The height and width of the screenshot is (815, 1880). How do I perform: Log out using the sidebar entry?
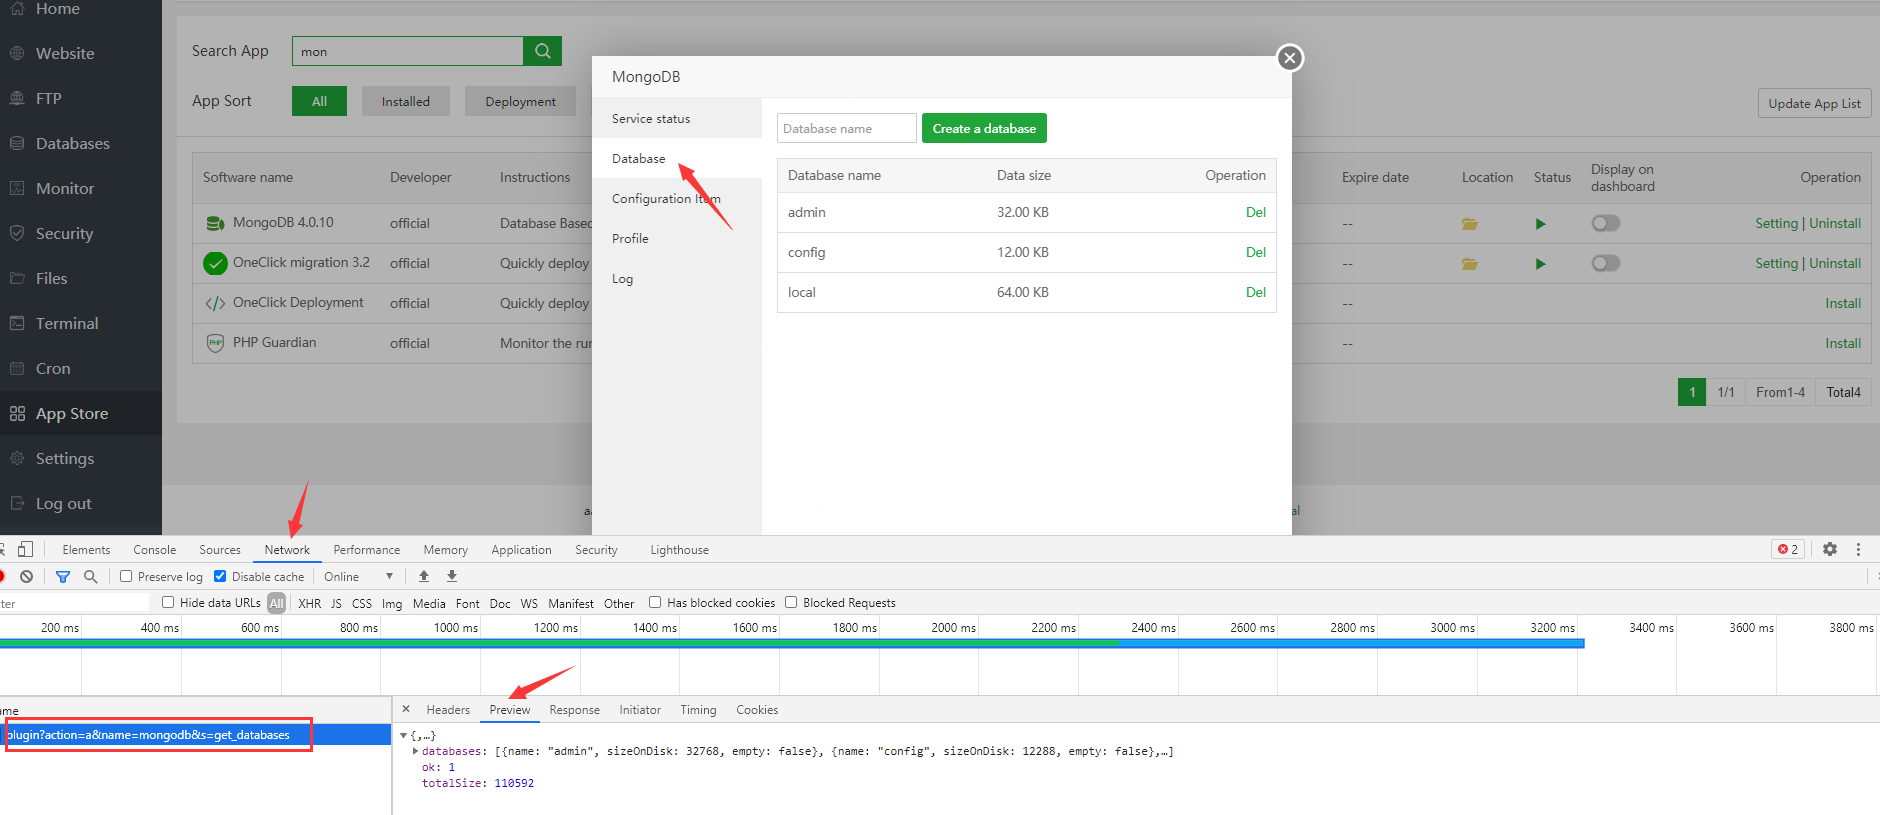tap(63, 503)
